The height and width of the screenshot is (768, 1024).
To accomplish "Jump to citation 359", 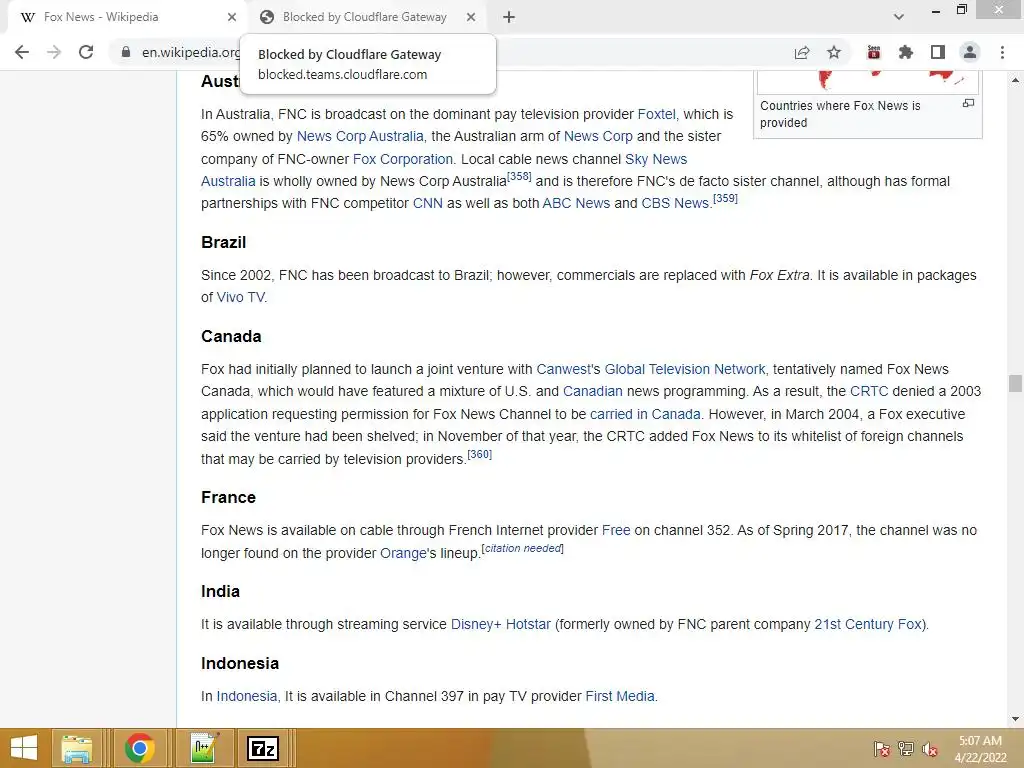I will point(726,199).
